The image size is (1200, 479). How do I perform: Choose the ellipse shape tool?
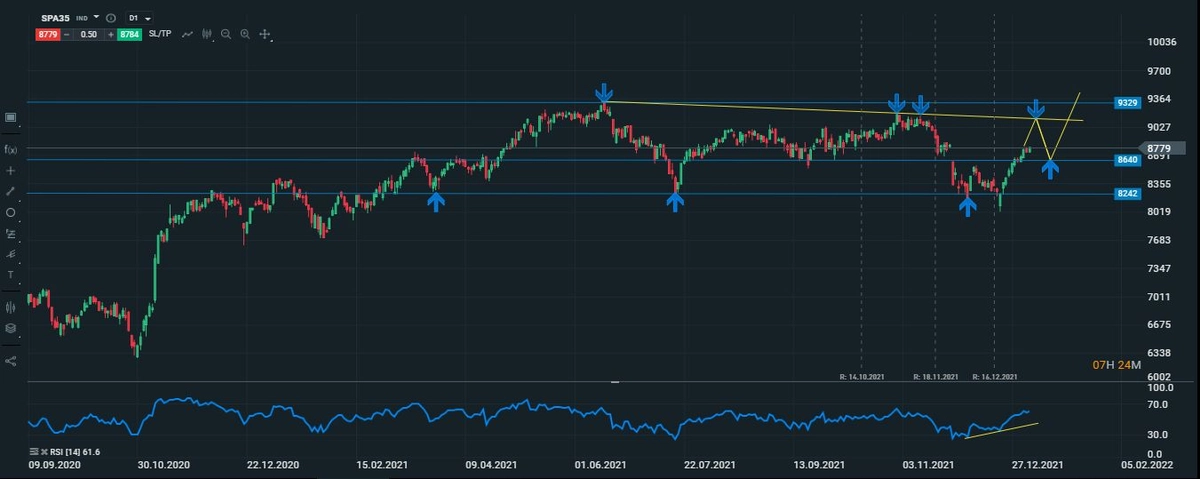tap(11, 212)
